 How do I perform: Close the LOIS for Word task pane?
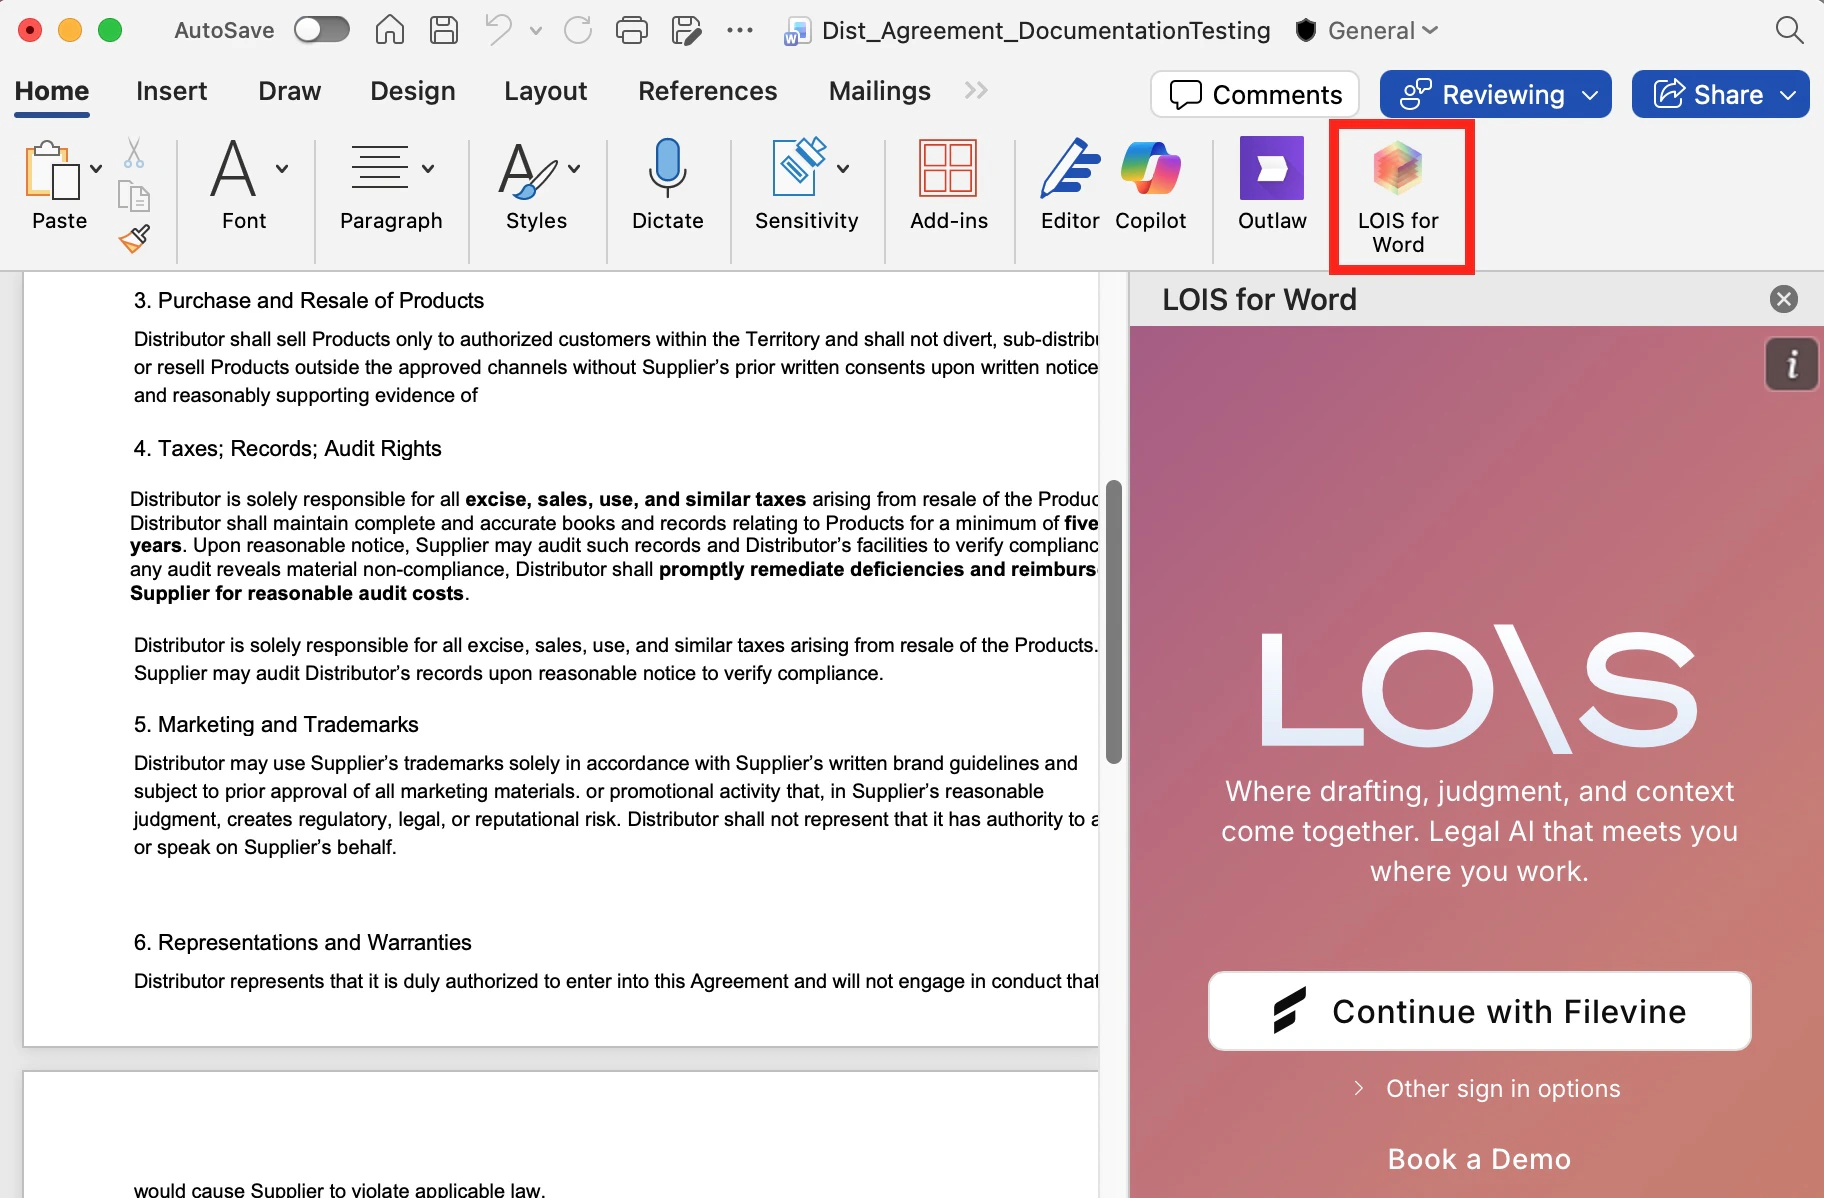coord(1784,299)
